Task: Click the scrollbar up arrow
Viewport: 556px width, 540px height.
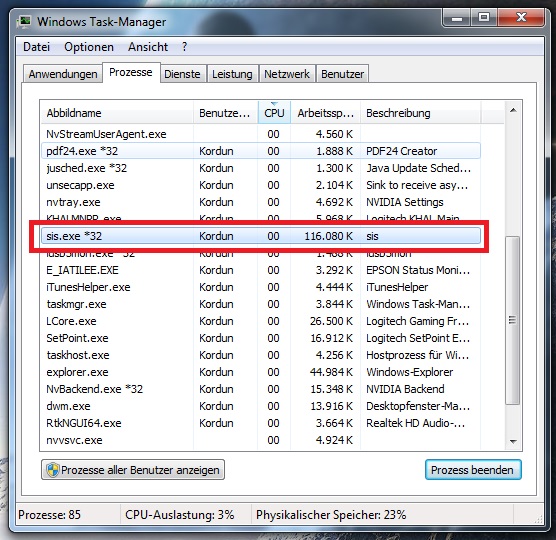Action: click(x=513, y=110)
